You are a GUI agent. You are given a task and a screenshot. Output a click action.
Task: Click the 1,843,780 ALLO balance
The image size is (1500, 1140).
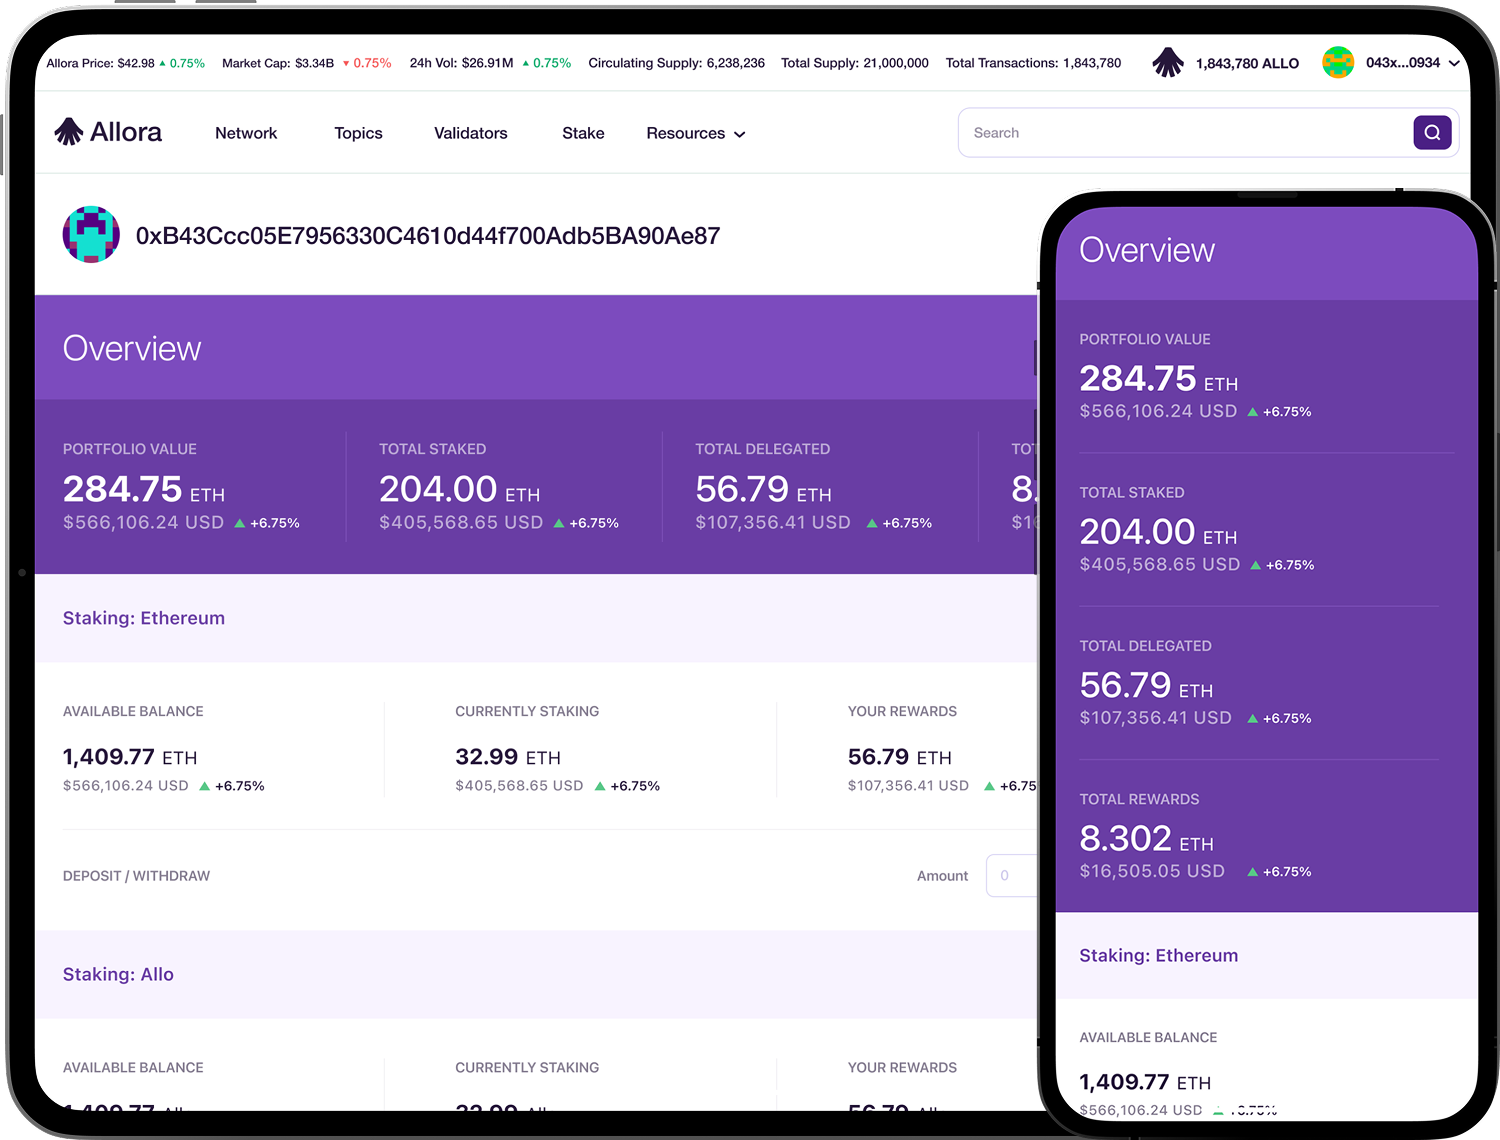point(1247,63)
